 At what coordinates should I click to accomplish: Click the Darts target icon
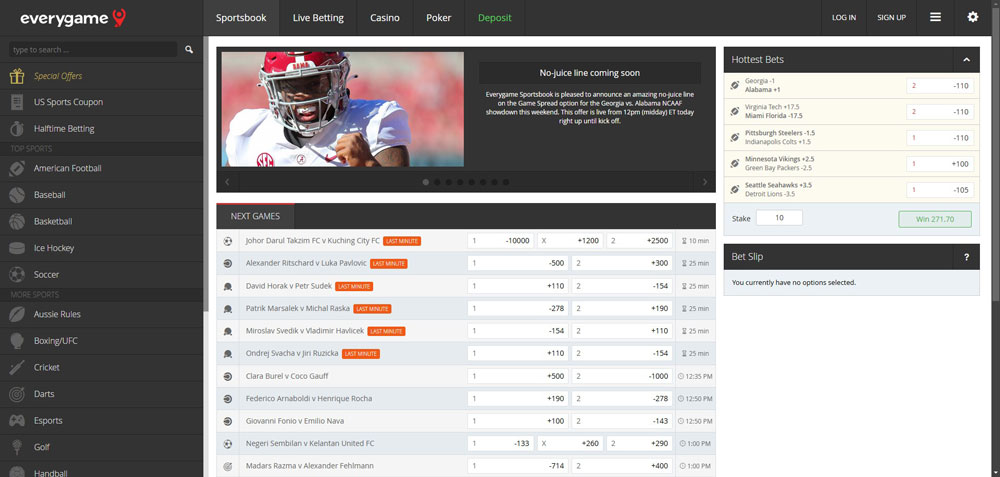click(17, 394)
